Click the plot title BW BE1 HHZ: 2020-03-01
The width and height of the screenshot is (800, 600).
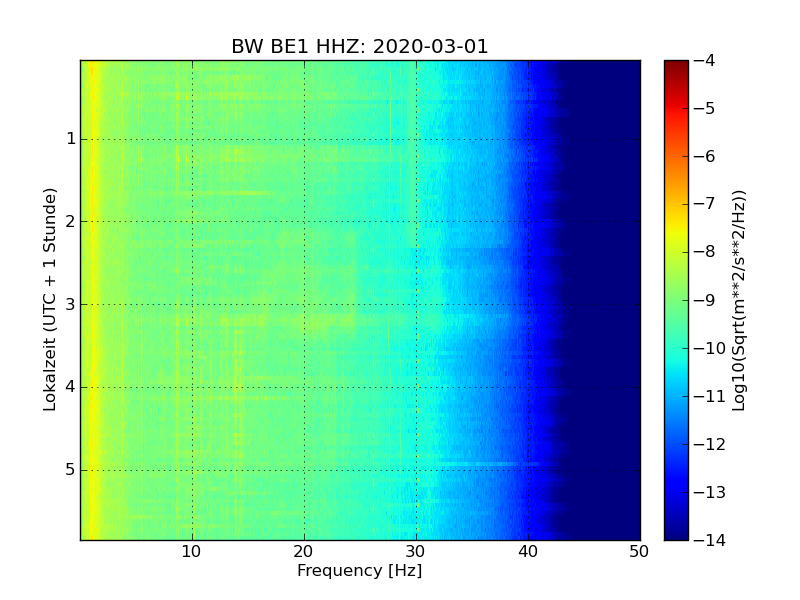coord(360,46)
